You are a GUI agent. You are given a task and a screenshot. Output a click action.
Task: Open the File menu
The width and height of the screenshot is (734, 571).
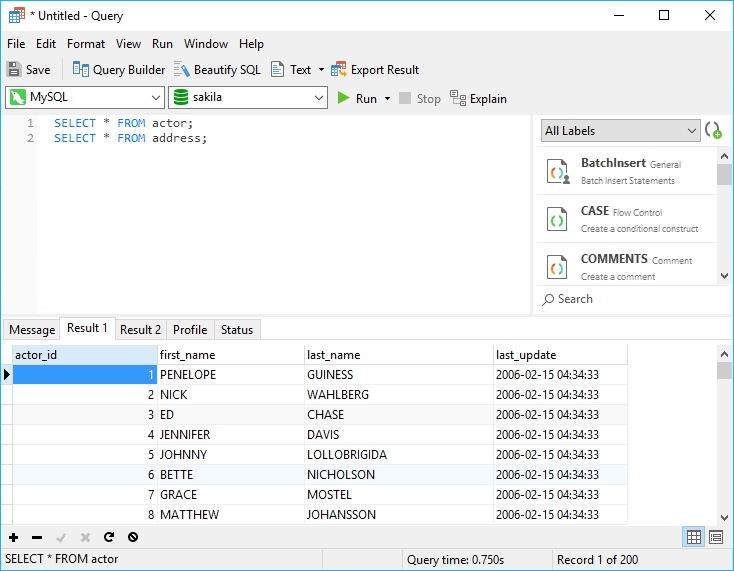(16, 44)
